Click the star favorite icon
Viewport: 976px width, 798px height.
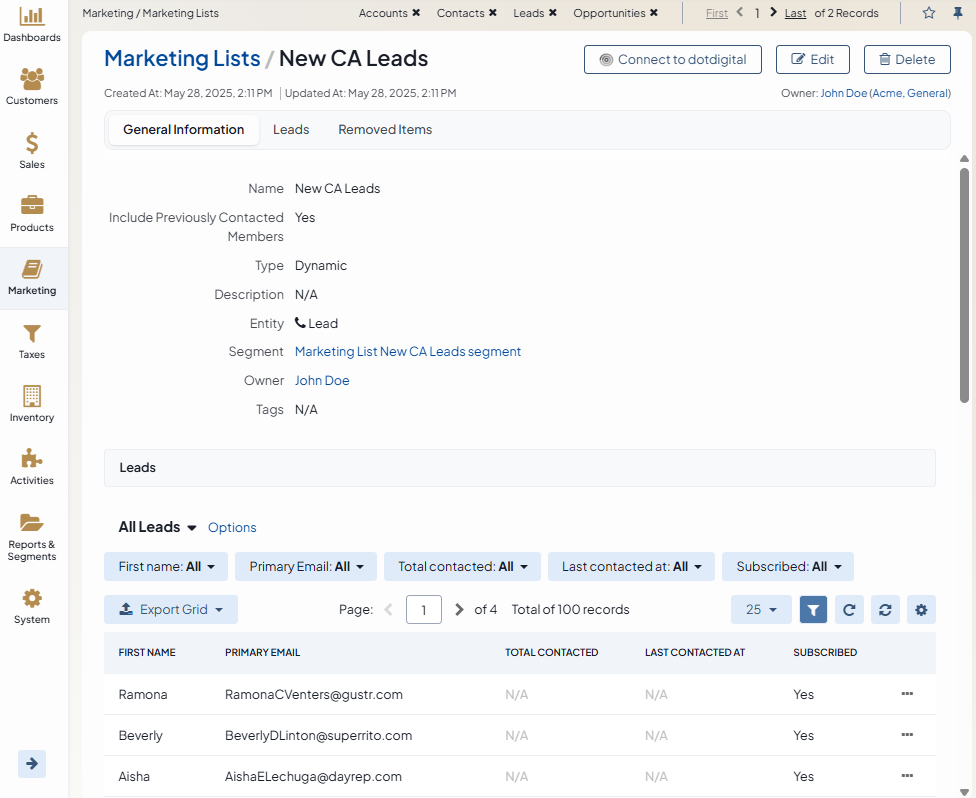point(929,13)
